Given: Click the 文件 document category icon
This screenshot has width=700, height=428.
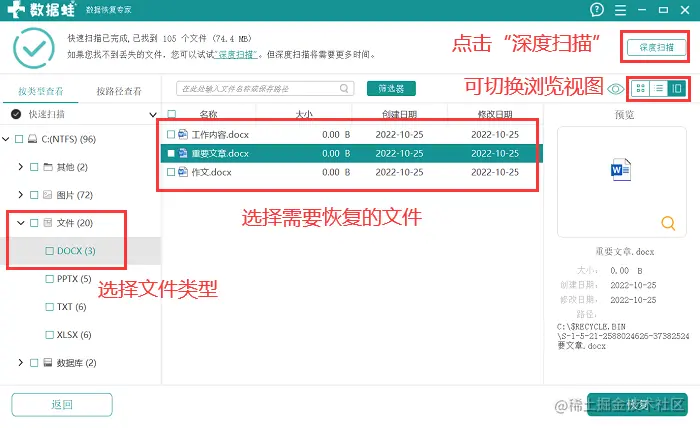Looking at the screenshot, I should [x=48, y=223].
